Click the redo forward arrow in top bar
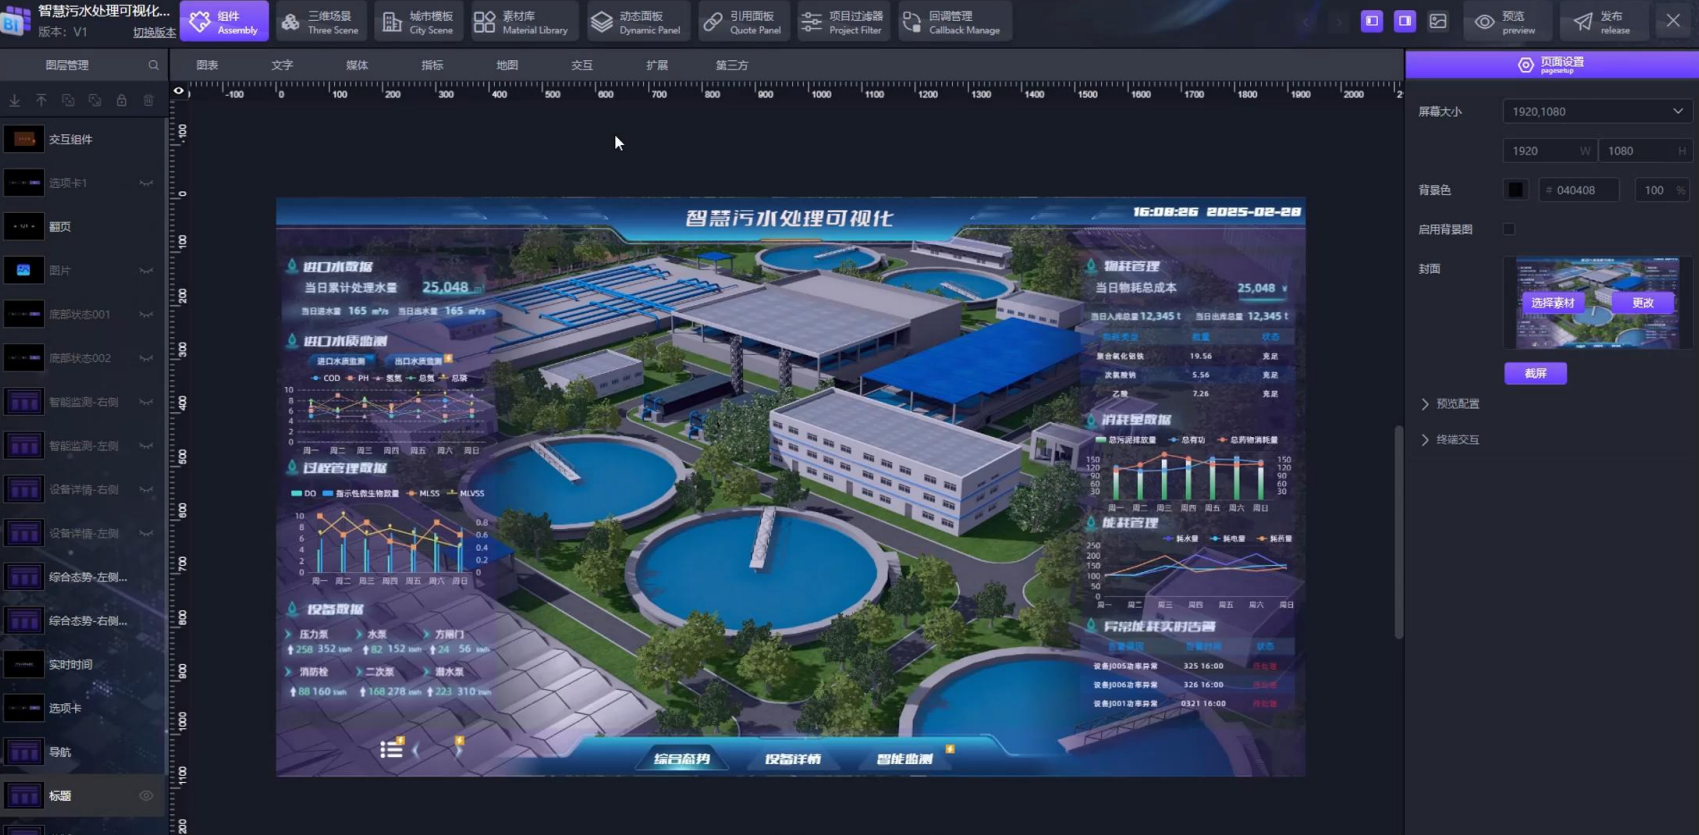The height and width of the screenshot is (835, 1699). pyautogui.click(x=1339, y=21)
